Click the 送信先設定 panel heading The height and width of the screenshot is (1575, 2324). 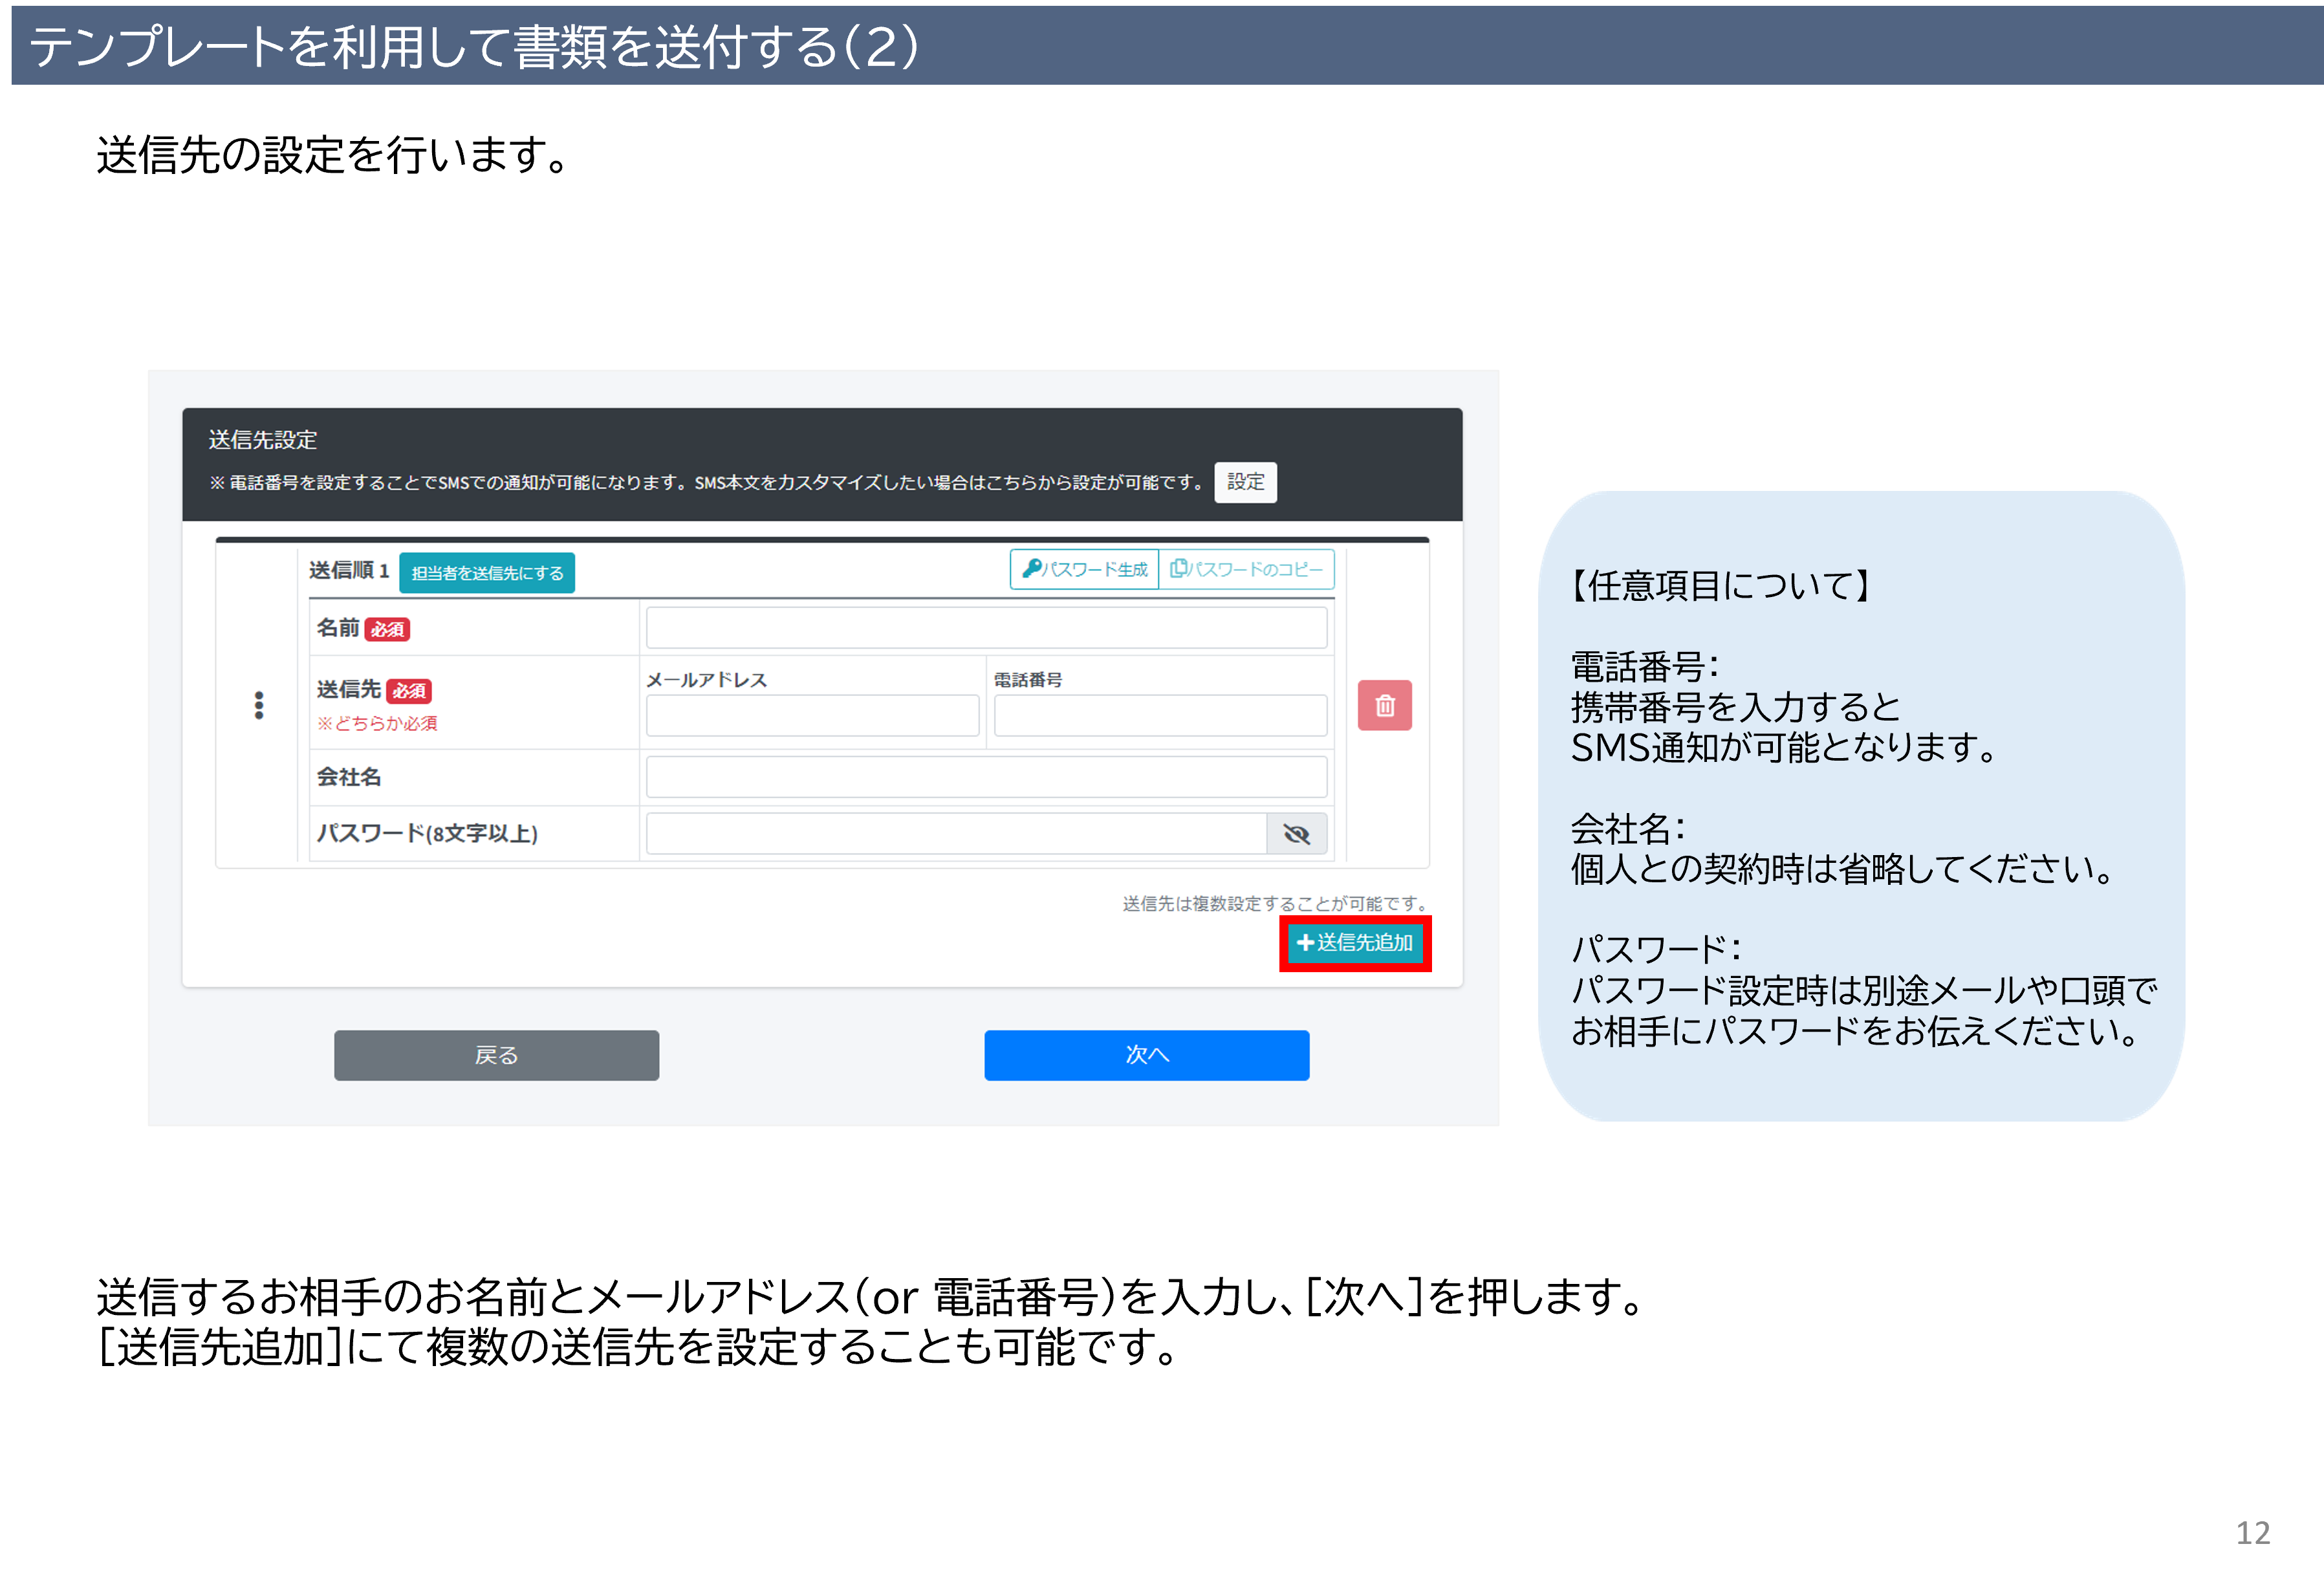(263, 440)
